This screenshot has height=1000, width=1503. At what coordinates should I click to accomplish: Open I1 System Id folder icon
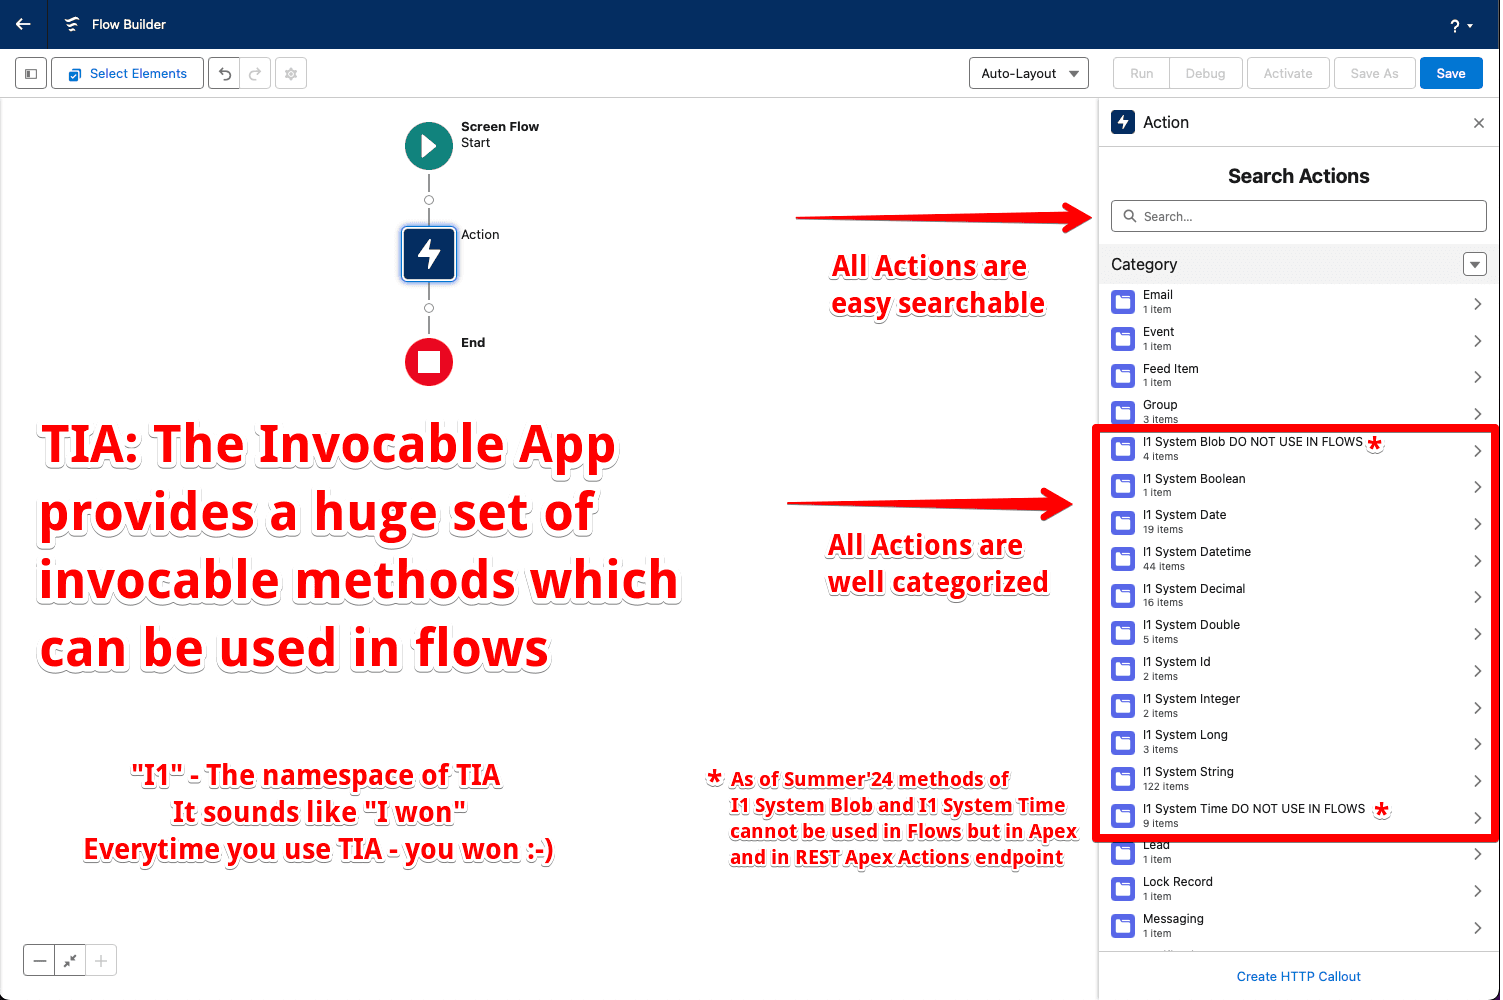pos(1123,669)
